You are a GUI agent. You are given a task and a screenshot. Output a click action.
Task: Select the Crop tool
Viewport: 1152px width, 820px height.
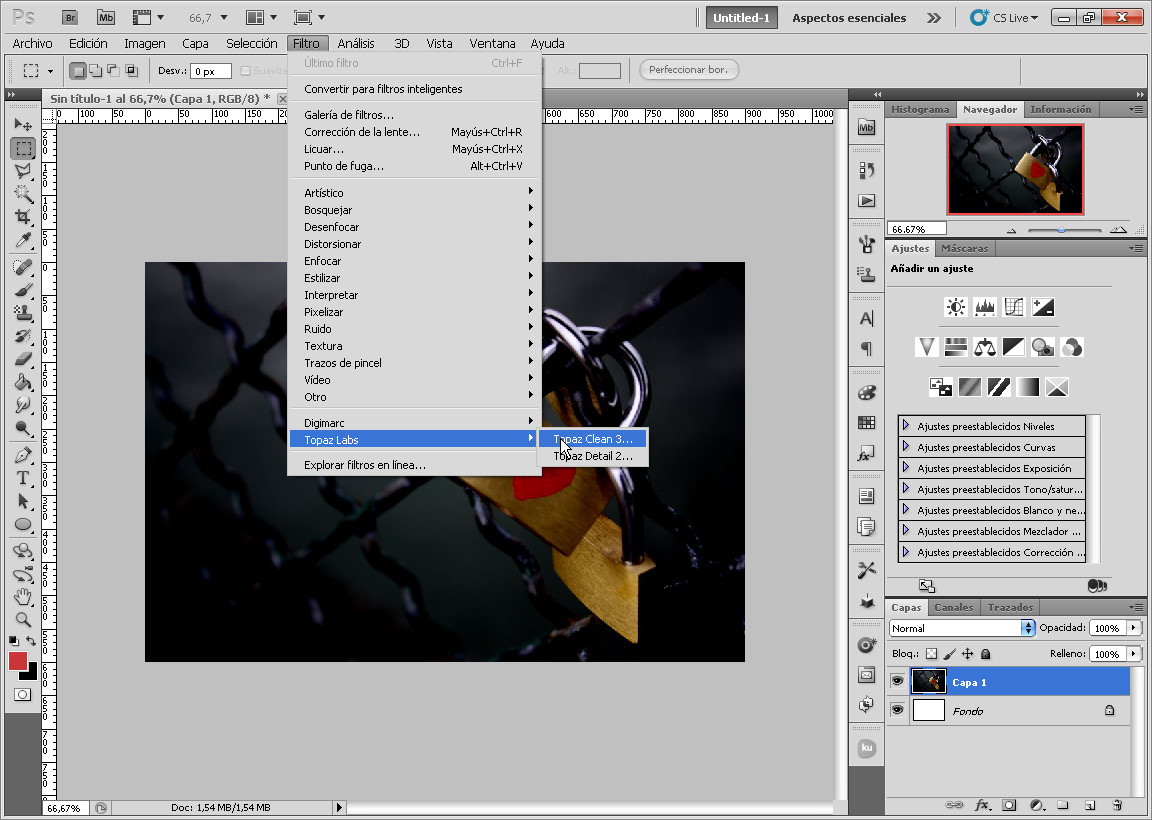tap(23, 216)
